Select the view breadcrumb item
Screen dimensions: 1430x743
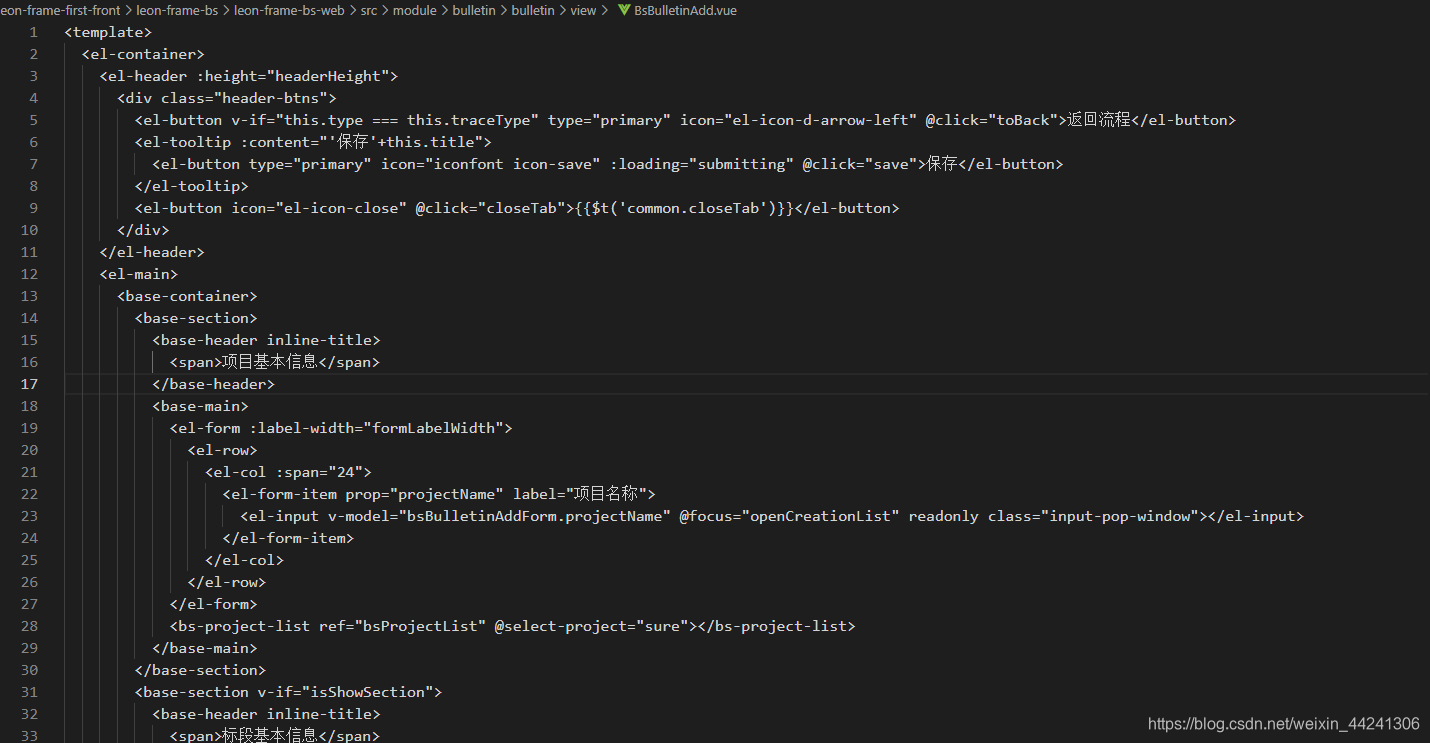point(583,10)
